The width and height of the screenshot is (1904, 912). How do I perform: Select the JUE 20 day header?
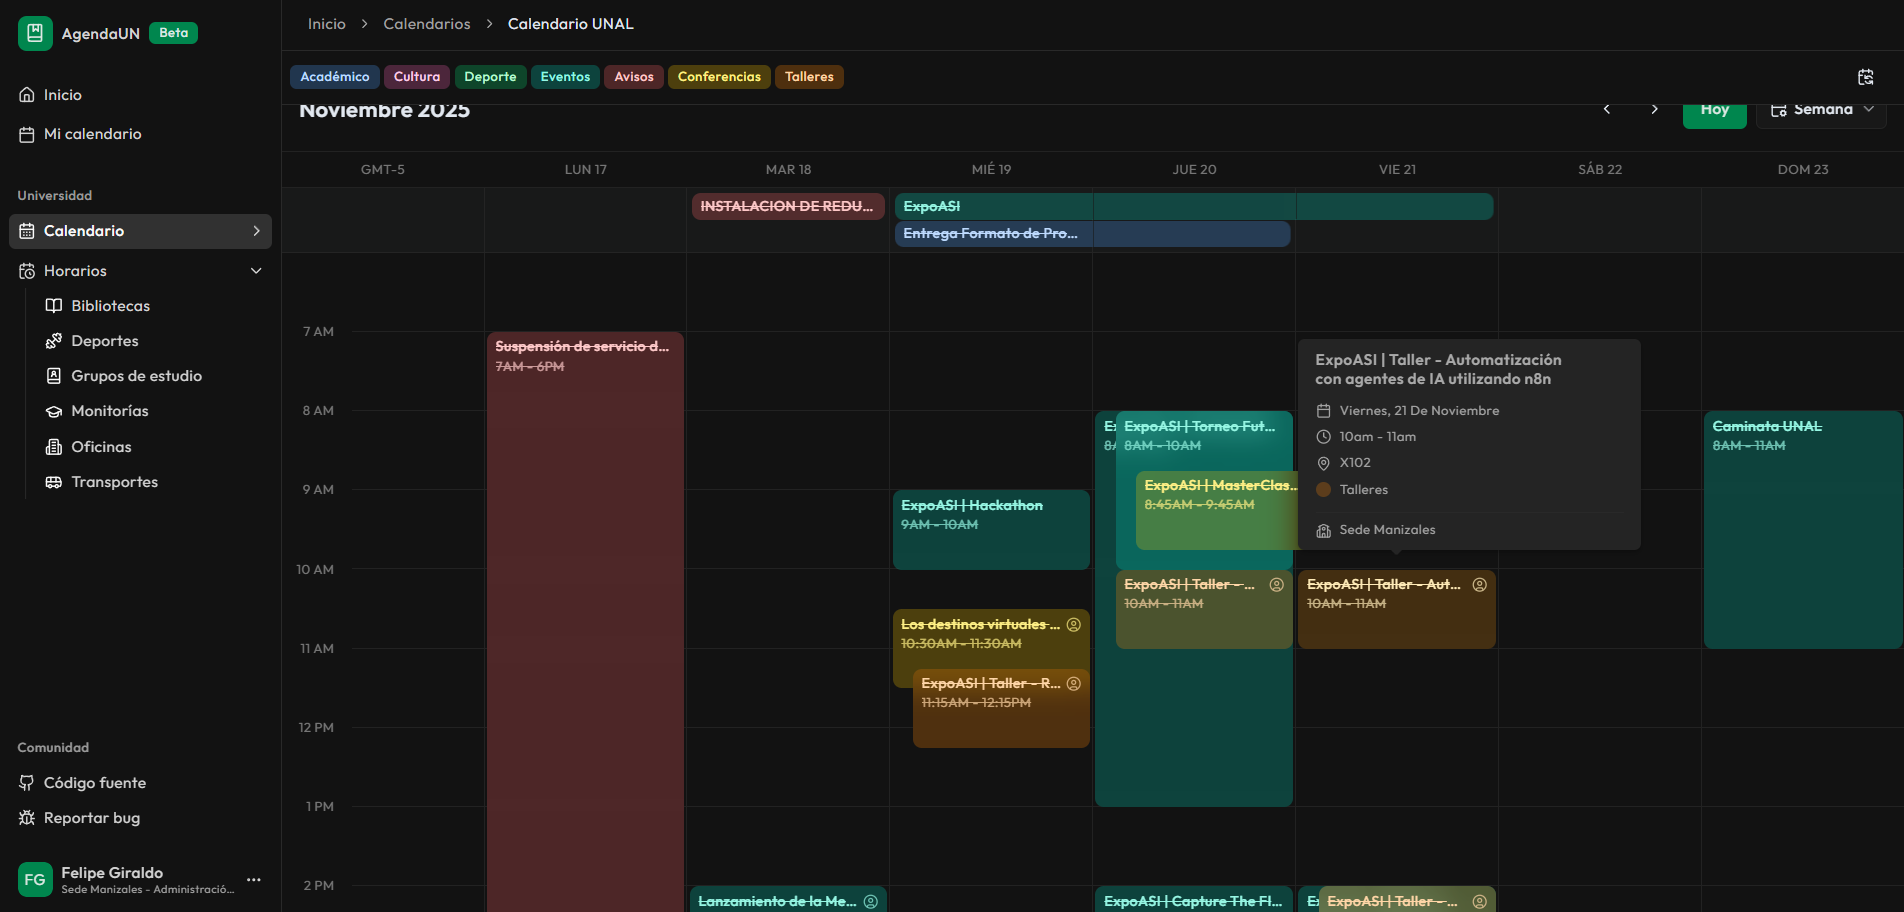click(x=1194, y=170)
